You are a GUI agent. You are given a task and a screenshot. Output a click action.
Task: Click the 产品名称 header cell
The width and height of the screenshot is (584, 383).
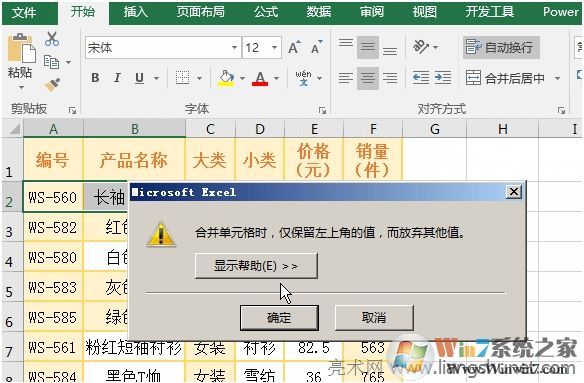[x=134, y=160]
